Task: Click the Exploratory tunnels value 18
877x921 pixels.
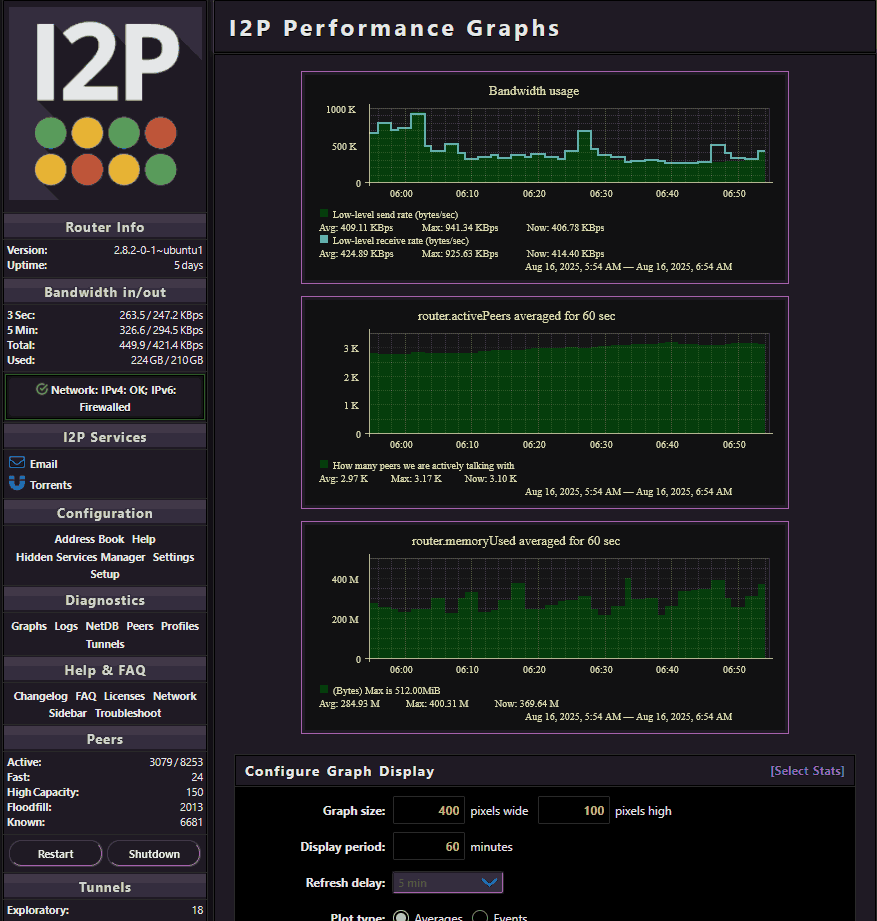Action: (x=197, y=910)
